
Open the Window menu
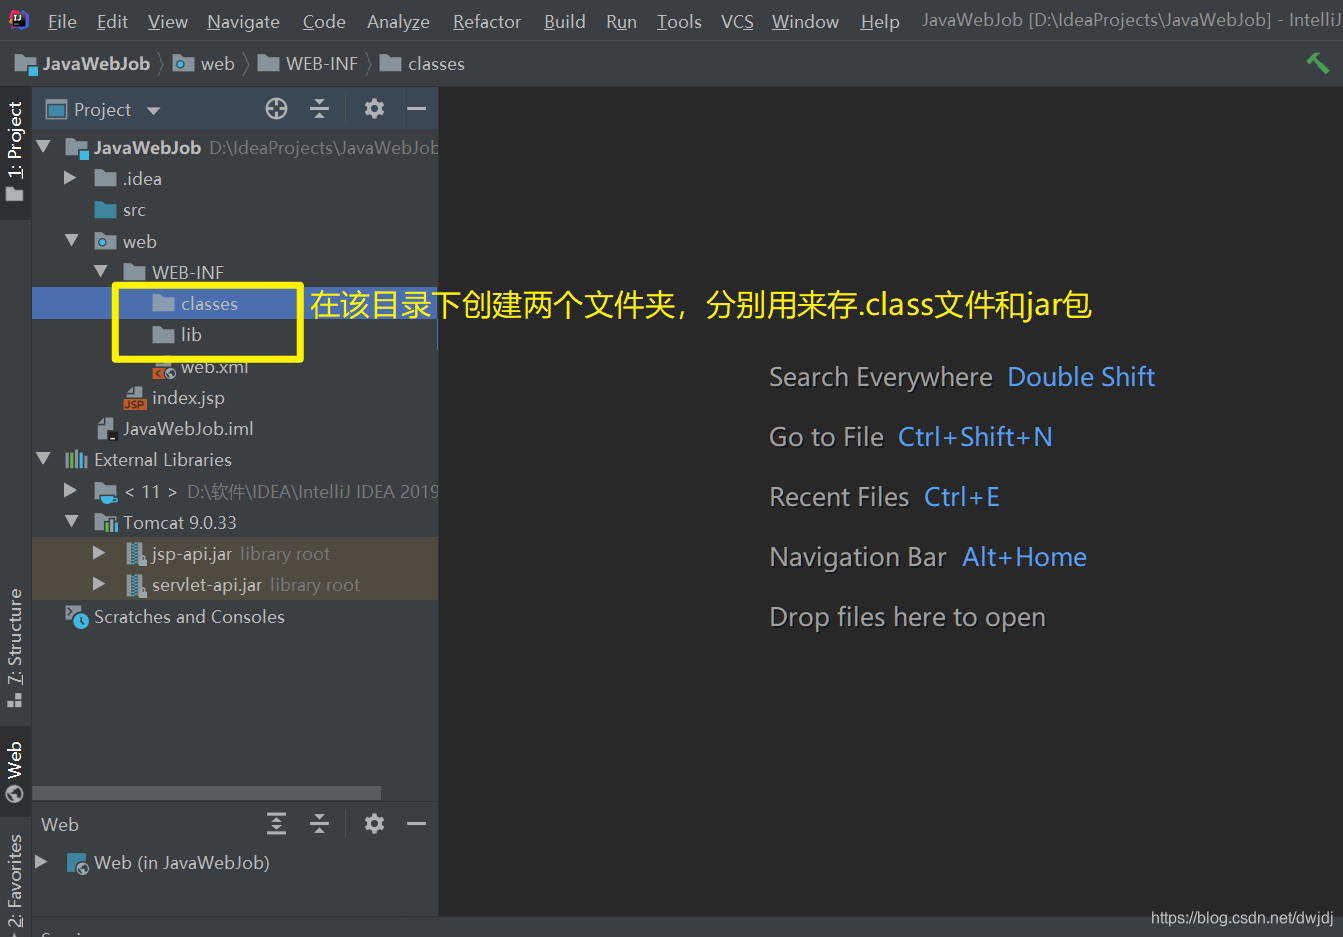[805, 21]
